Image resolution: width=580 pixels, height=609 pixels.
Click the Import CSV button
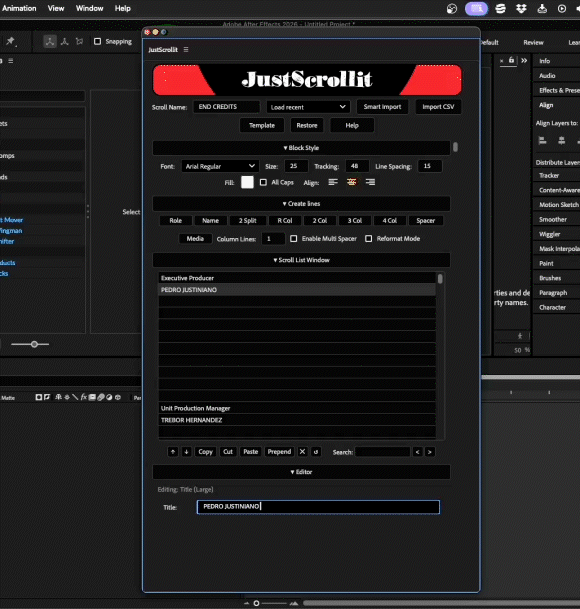pos(438,107)
